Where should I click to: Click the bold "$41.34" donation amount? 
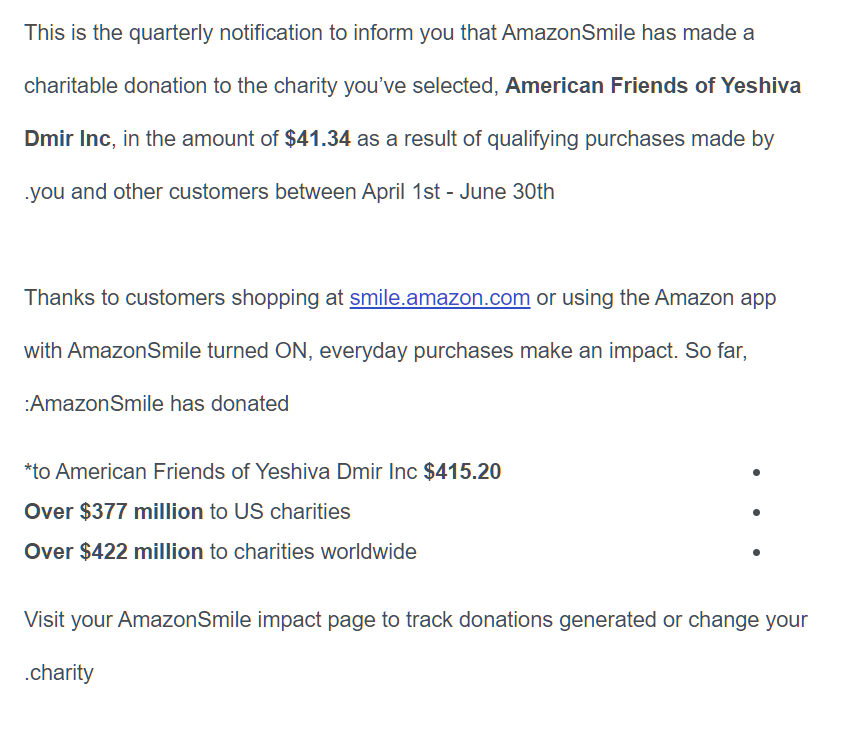(x=317, y=139)
